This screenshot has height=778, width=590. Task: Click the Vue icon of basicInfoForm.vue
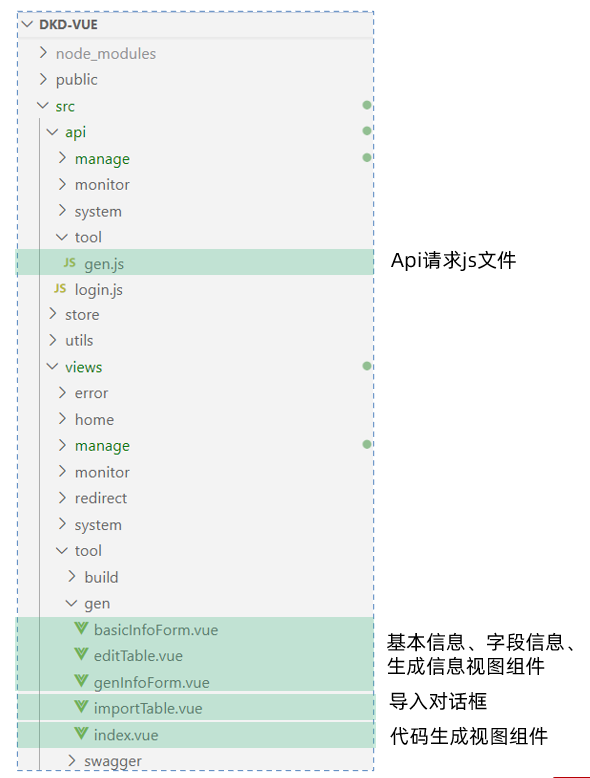point(81,629)
